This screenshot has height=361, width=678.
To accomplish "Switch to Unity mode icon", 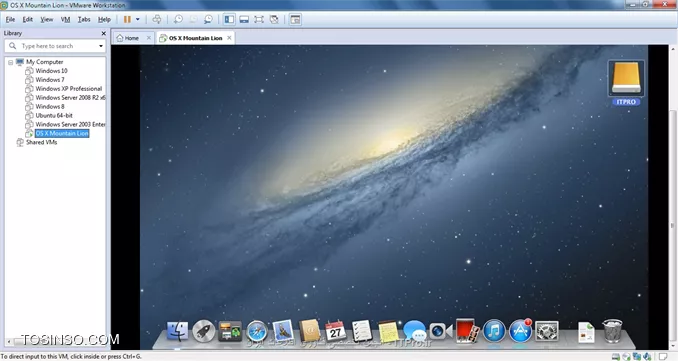I will click(x=274, y=19).
